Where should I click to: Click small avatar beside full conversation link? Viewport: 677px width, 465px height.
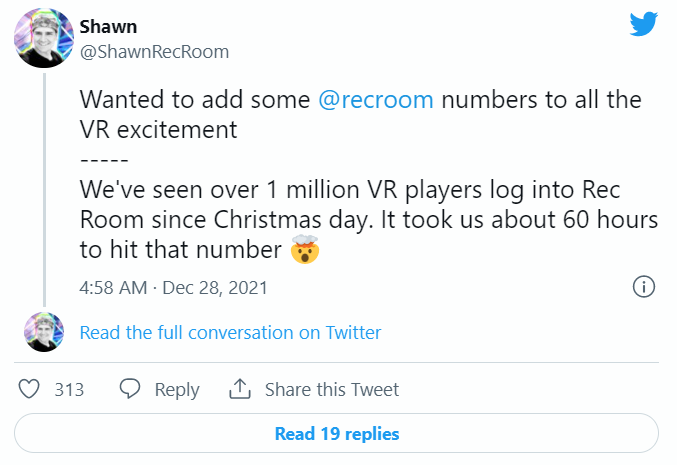(43, 332)
